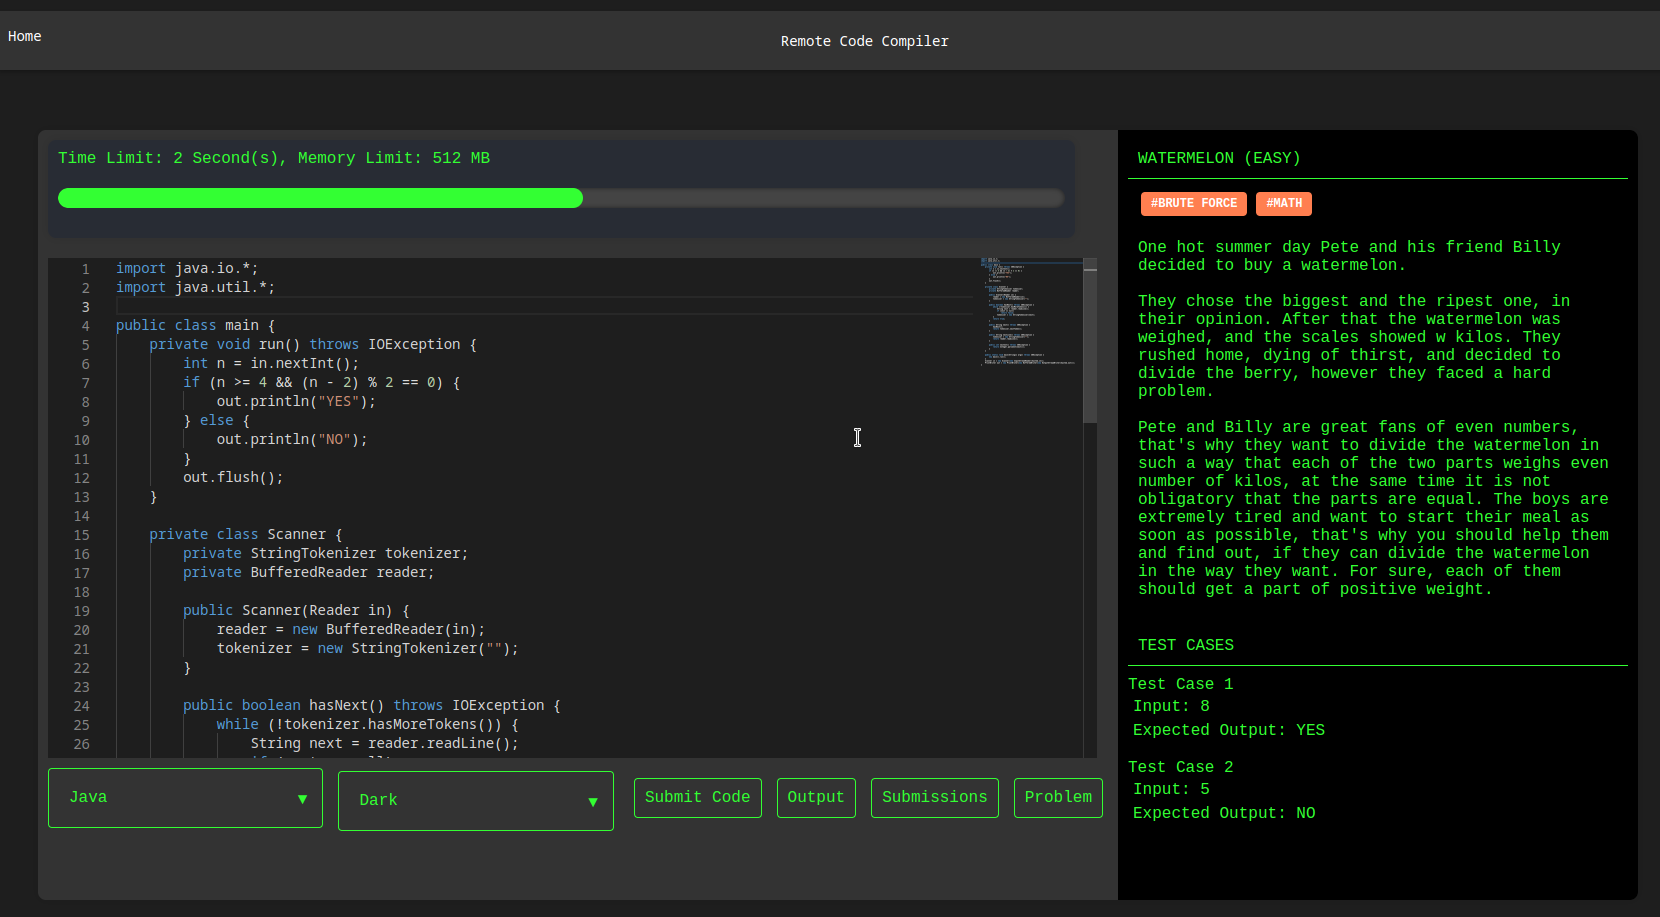Click the 'if (n >= 4 ...' condition line
This screenshot has width=1660, height=917.
(x=322, y=383)
